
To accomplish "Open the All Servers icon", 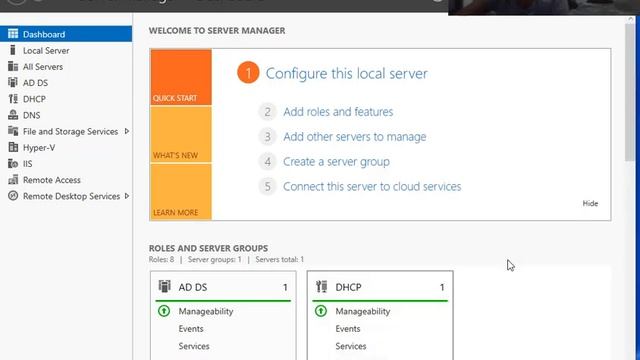I will [x=13, y=66].
